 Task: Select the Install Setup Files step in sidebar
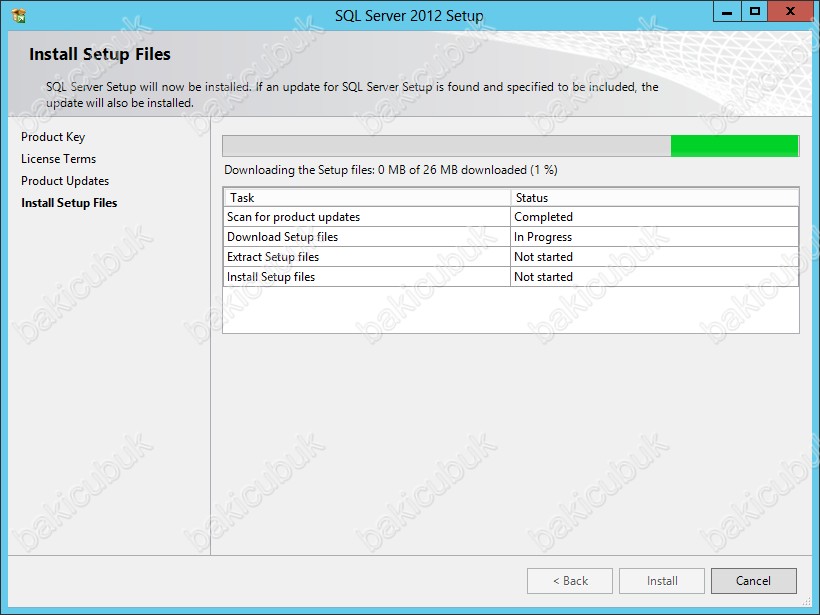point(69,203)
